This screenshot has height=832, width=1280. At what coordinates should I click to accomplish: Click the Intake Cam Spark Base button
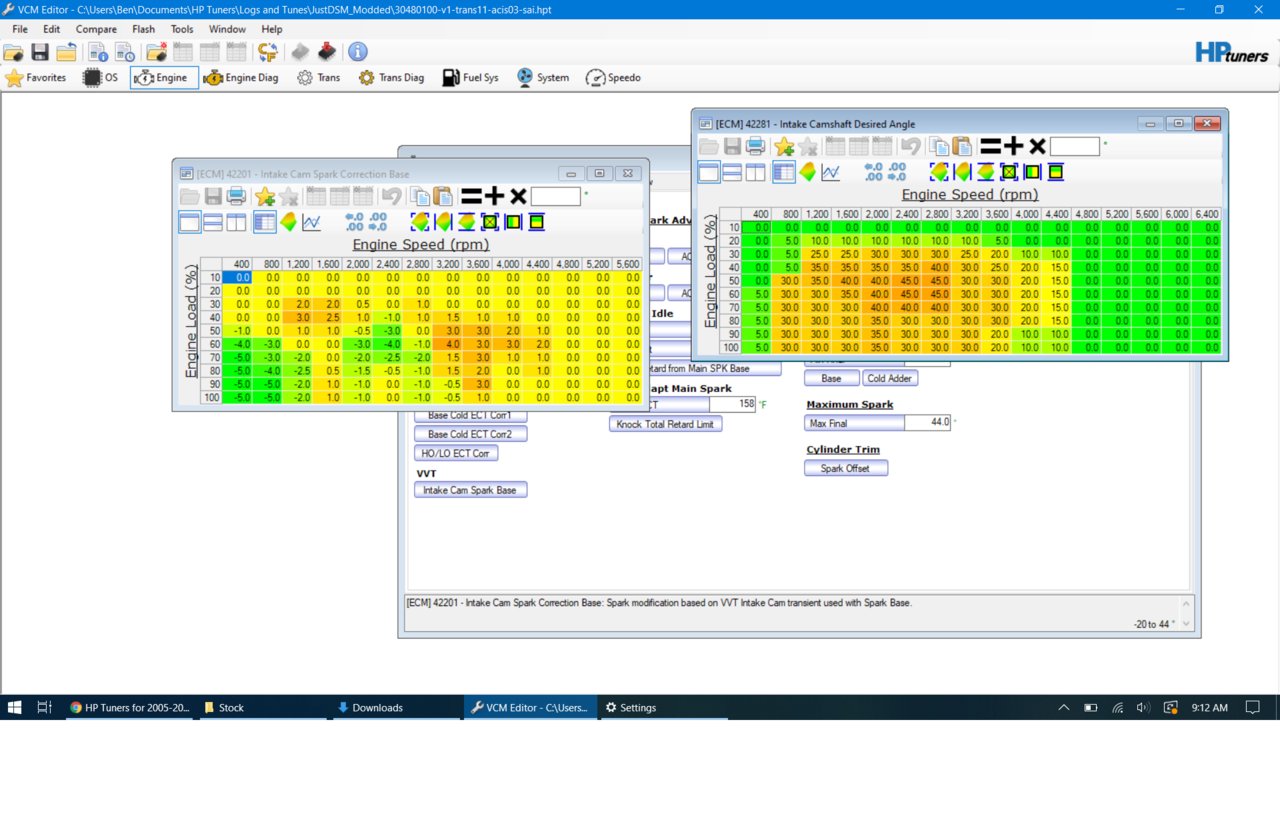click(x=470, y=490)
